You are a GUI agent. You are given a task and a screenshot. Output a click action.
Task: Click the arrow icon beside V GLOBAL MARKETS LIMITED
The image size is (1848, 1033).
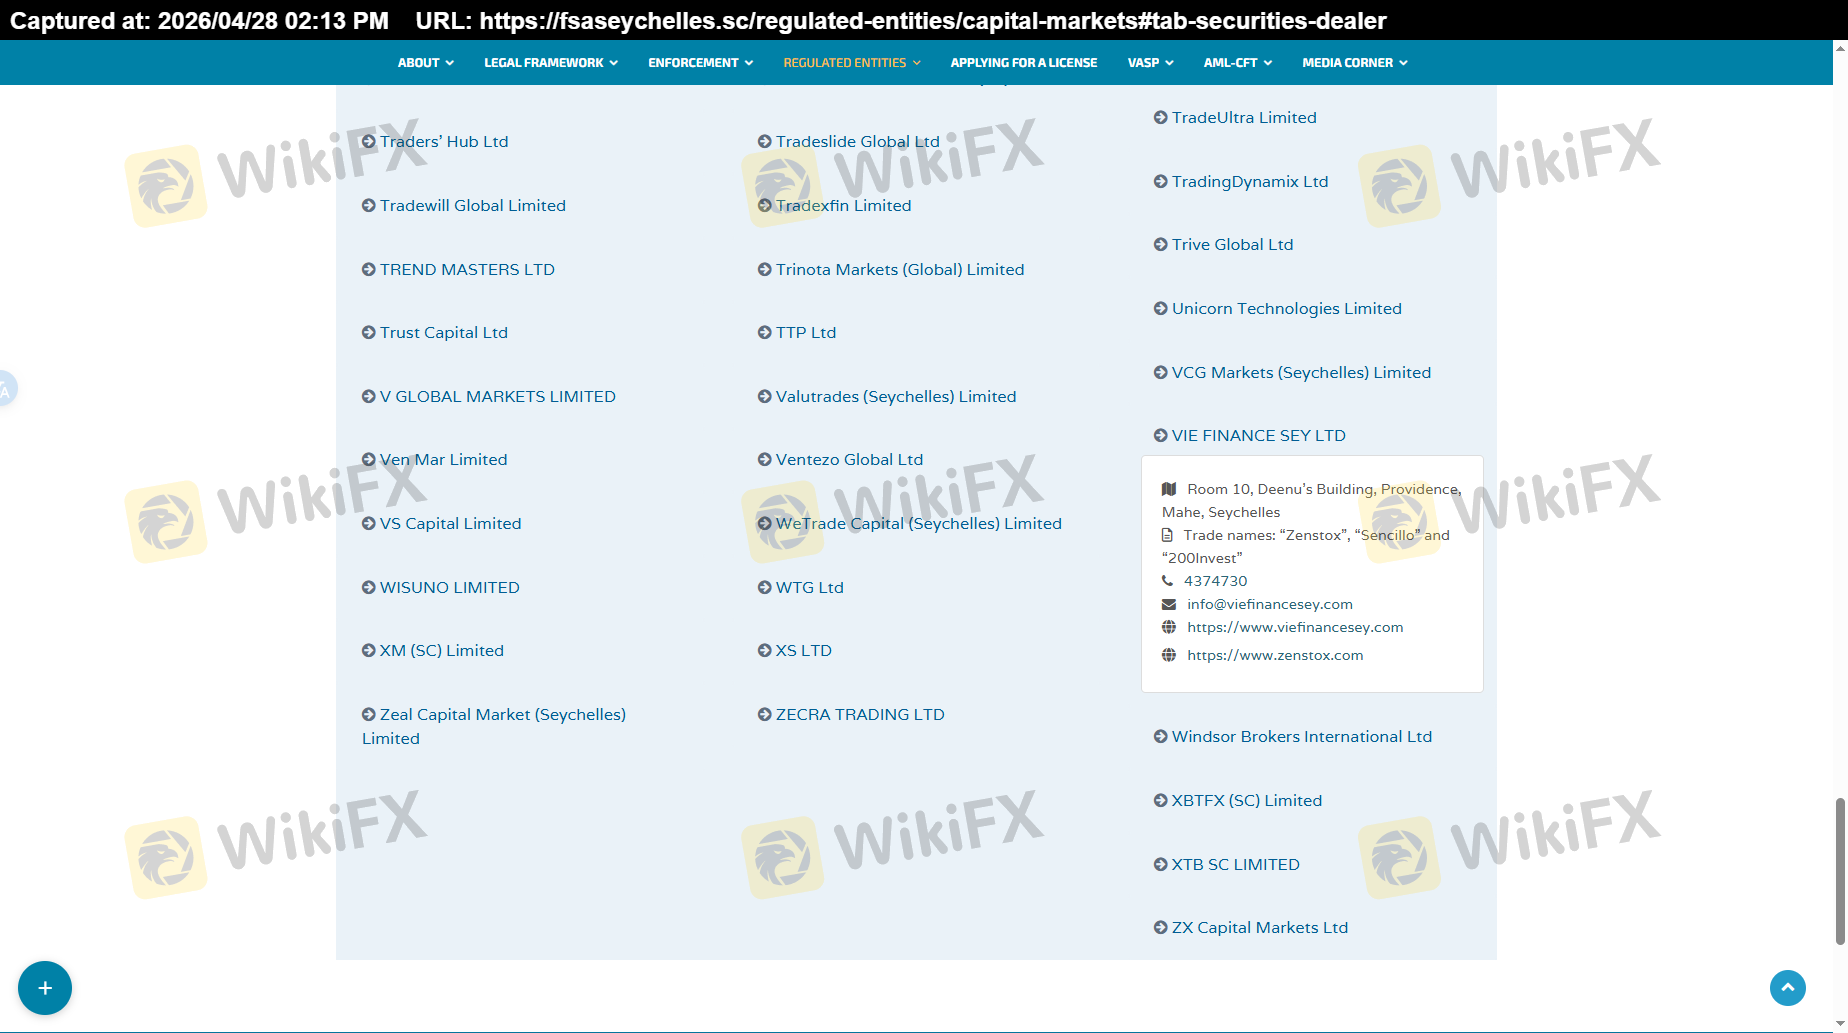(369, 397)
